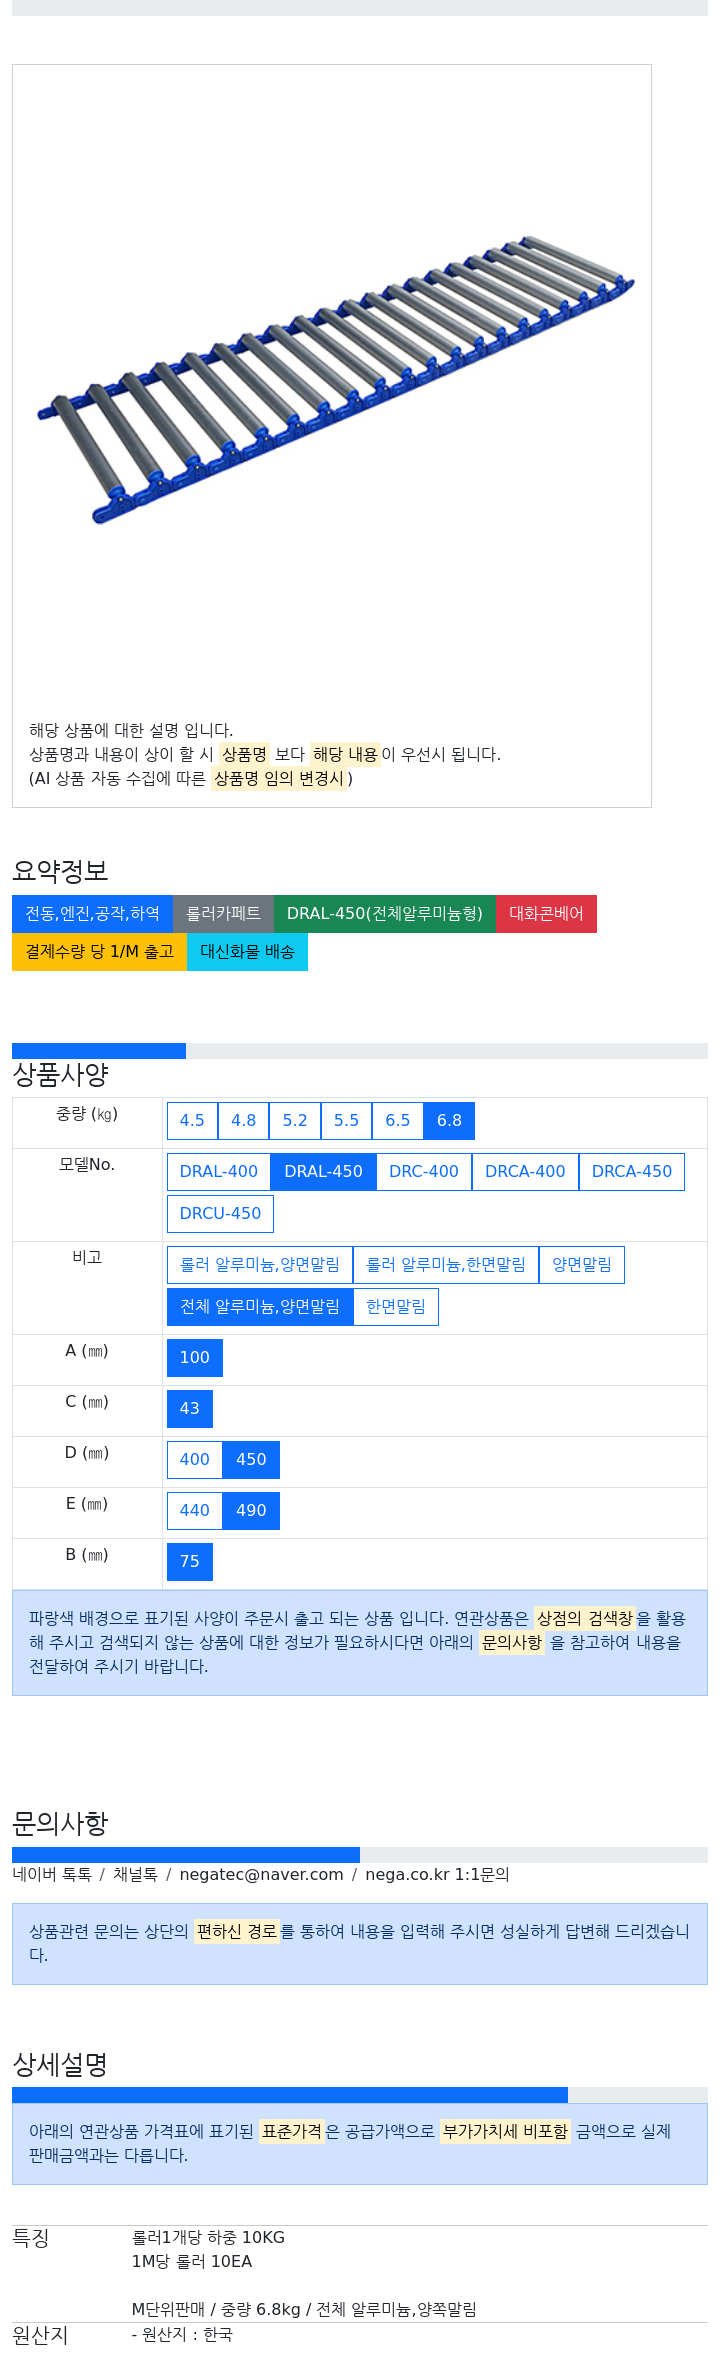The image size is (720, 2355).
Task: Select model DRAL-400
Action: (x=219, y=1172)
